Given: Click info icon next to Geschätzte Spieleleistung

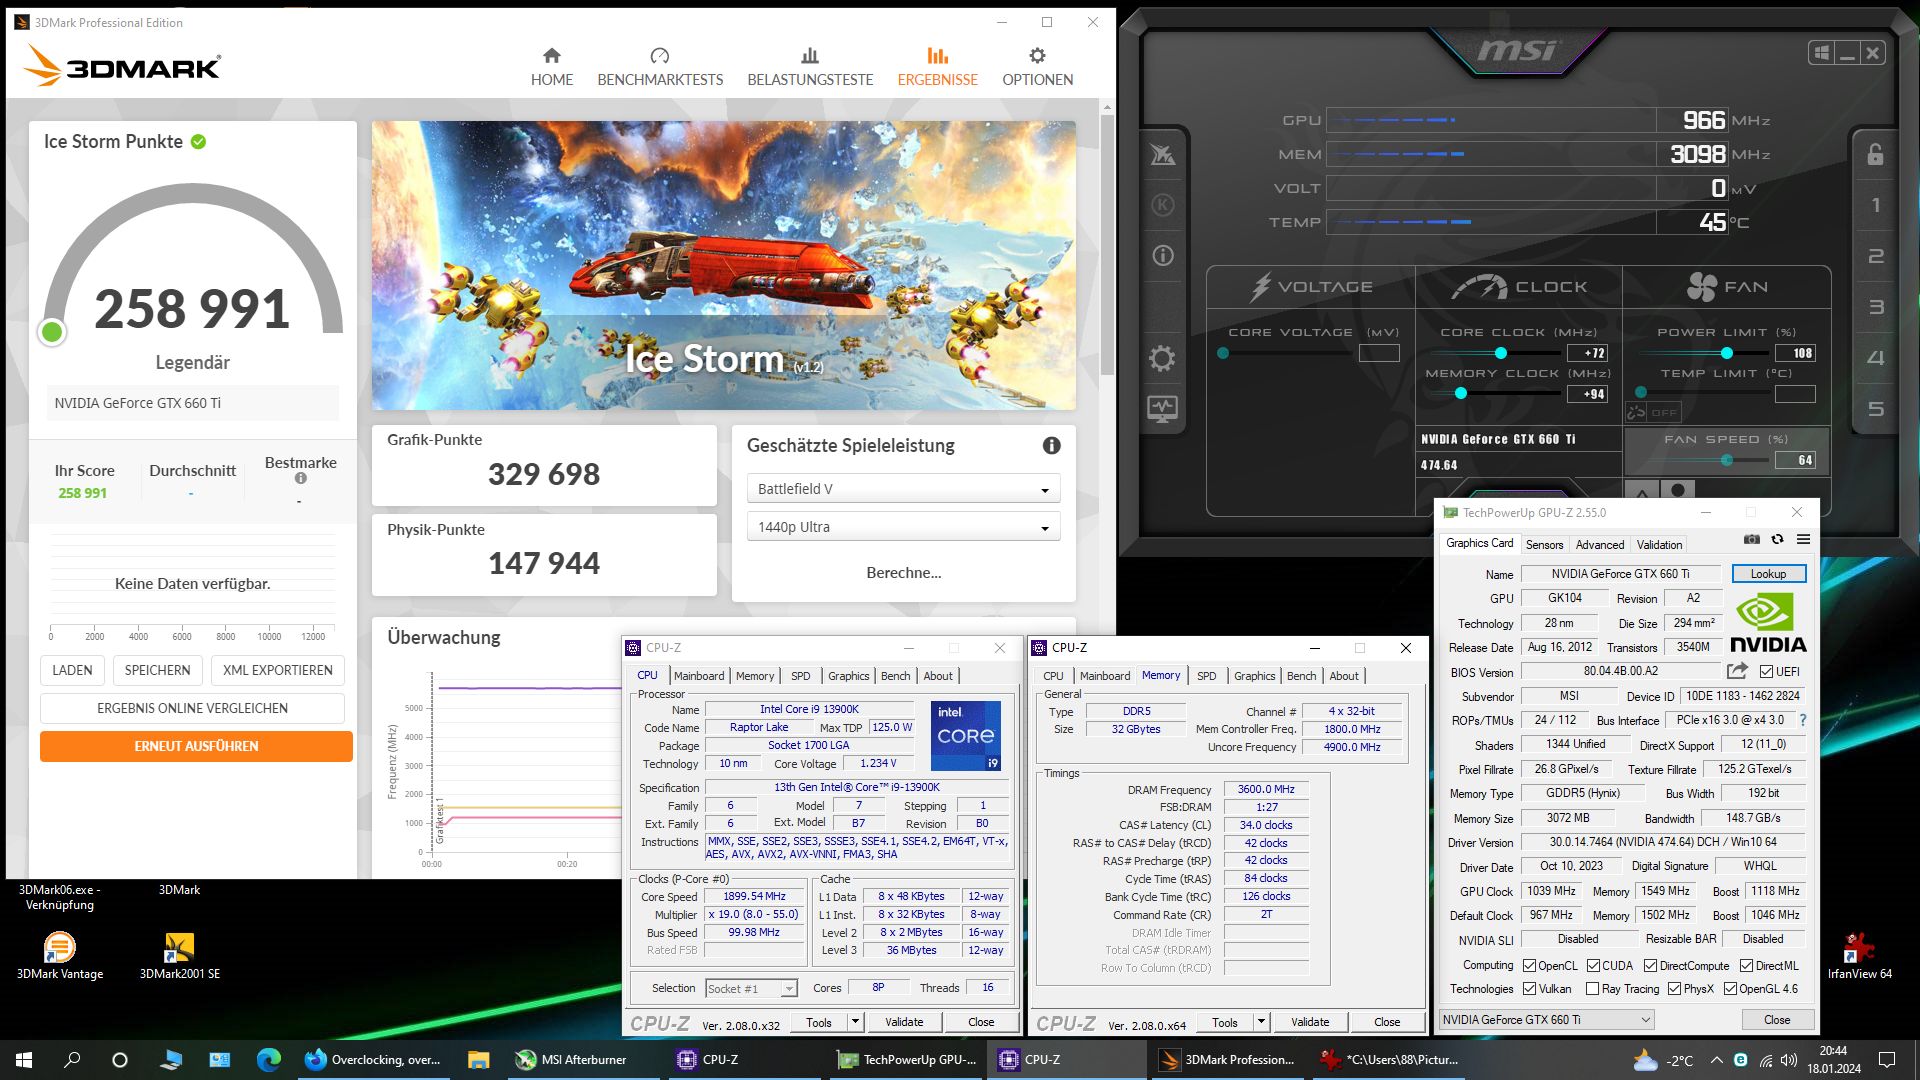Looking at the screenshot, I should [x=1051, y=446].
